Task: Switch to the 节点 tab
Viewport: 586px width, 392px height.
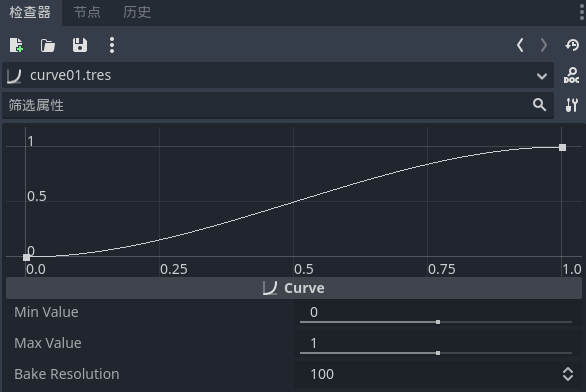Action: pyautogui.click(x=87, y=12)
